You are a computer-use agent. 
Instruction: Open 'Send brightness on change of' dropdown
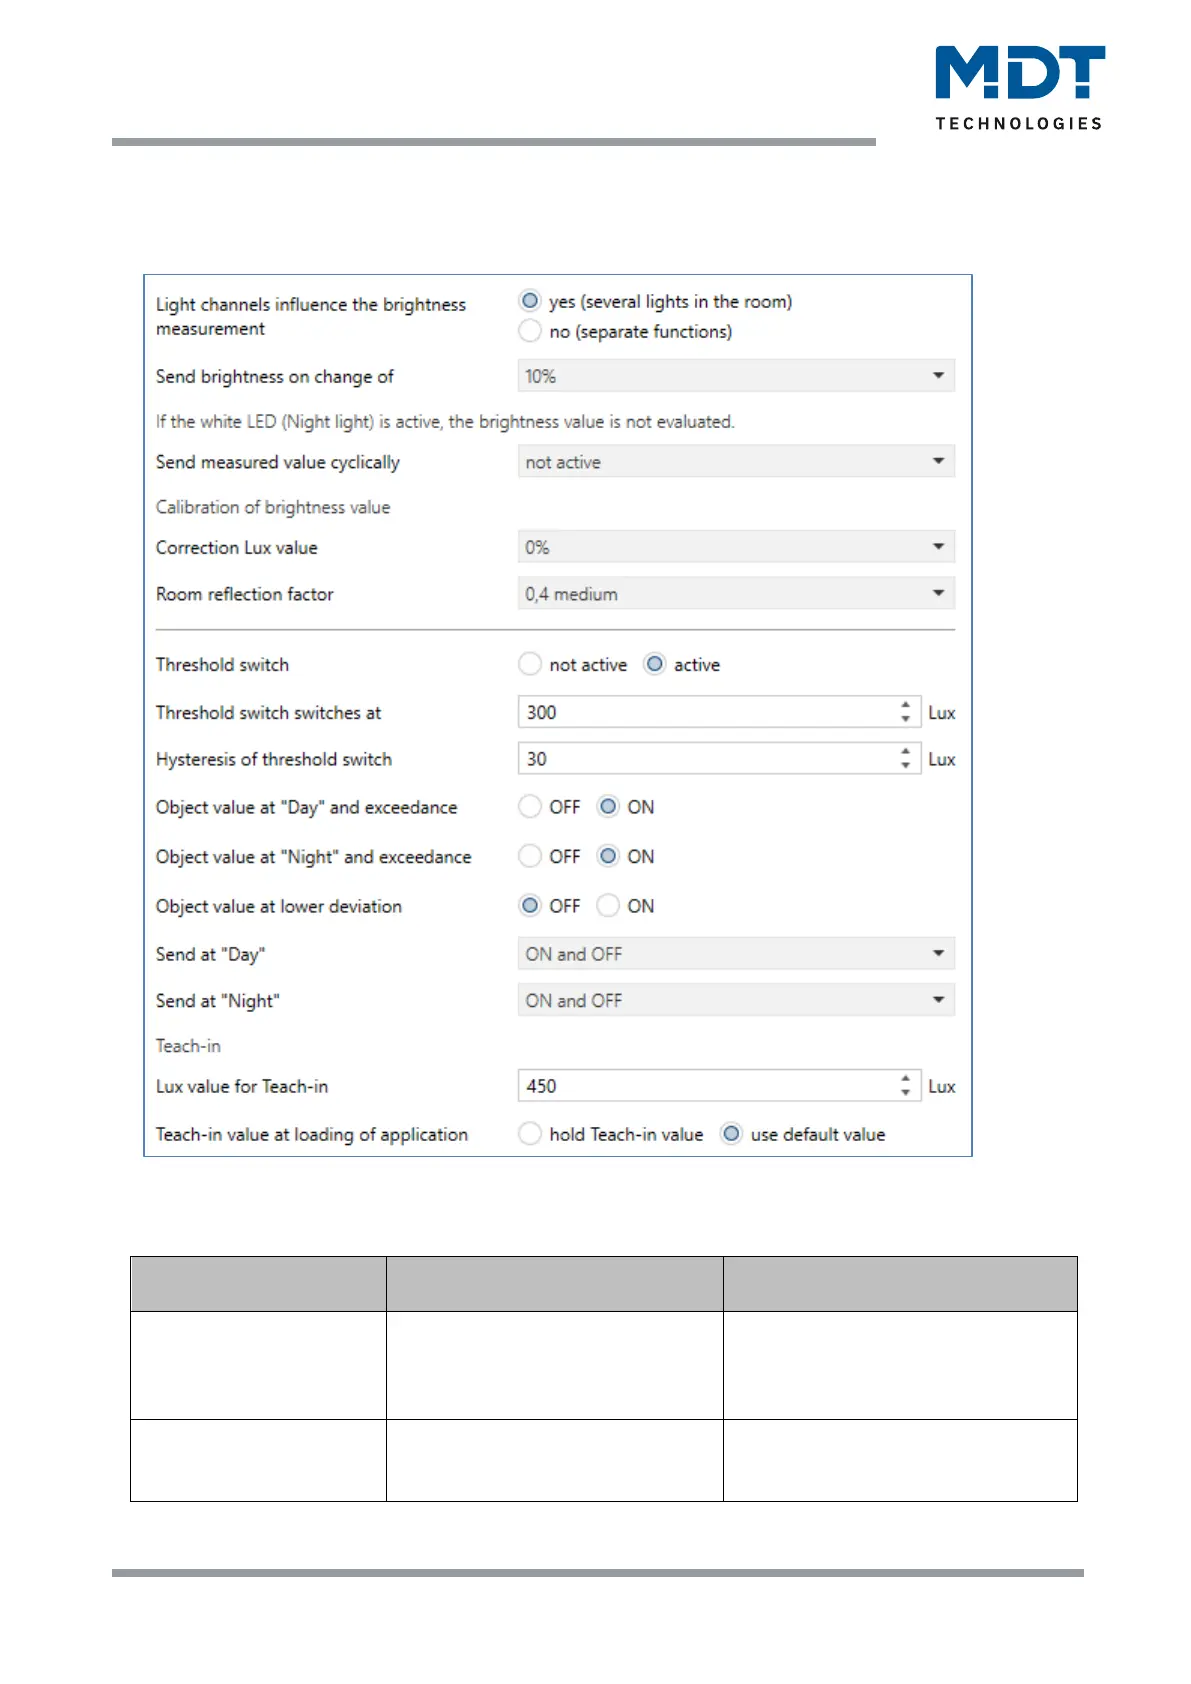736,376
